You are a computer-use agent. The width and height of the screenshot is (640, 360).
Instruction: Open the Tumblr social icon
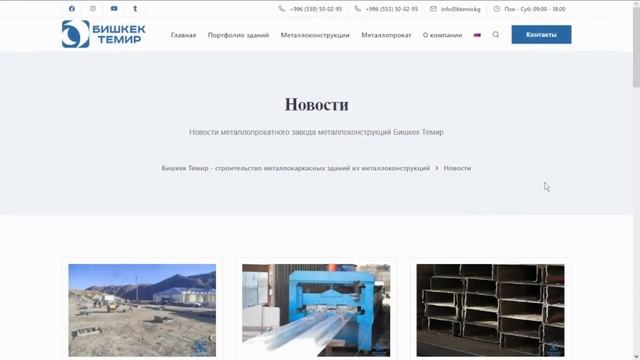pos(135,9)
